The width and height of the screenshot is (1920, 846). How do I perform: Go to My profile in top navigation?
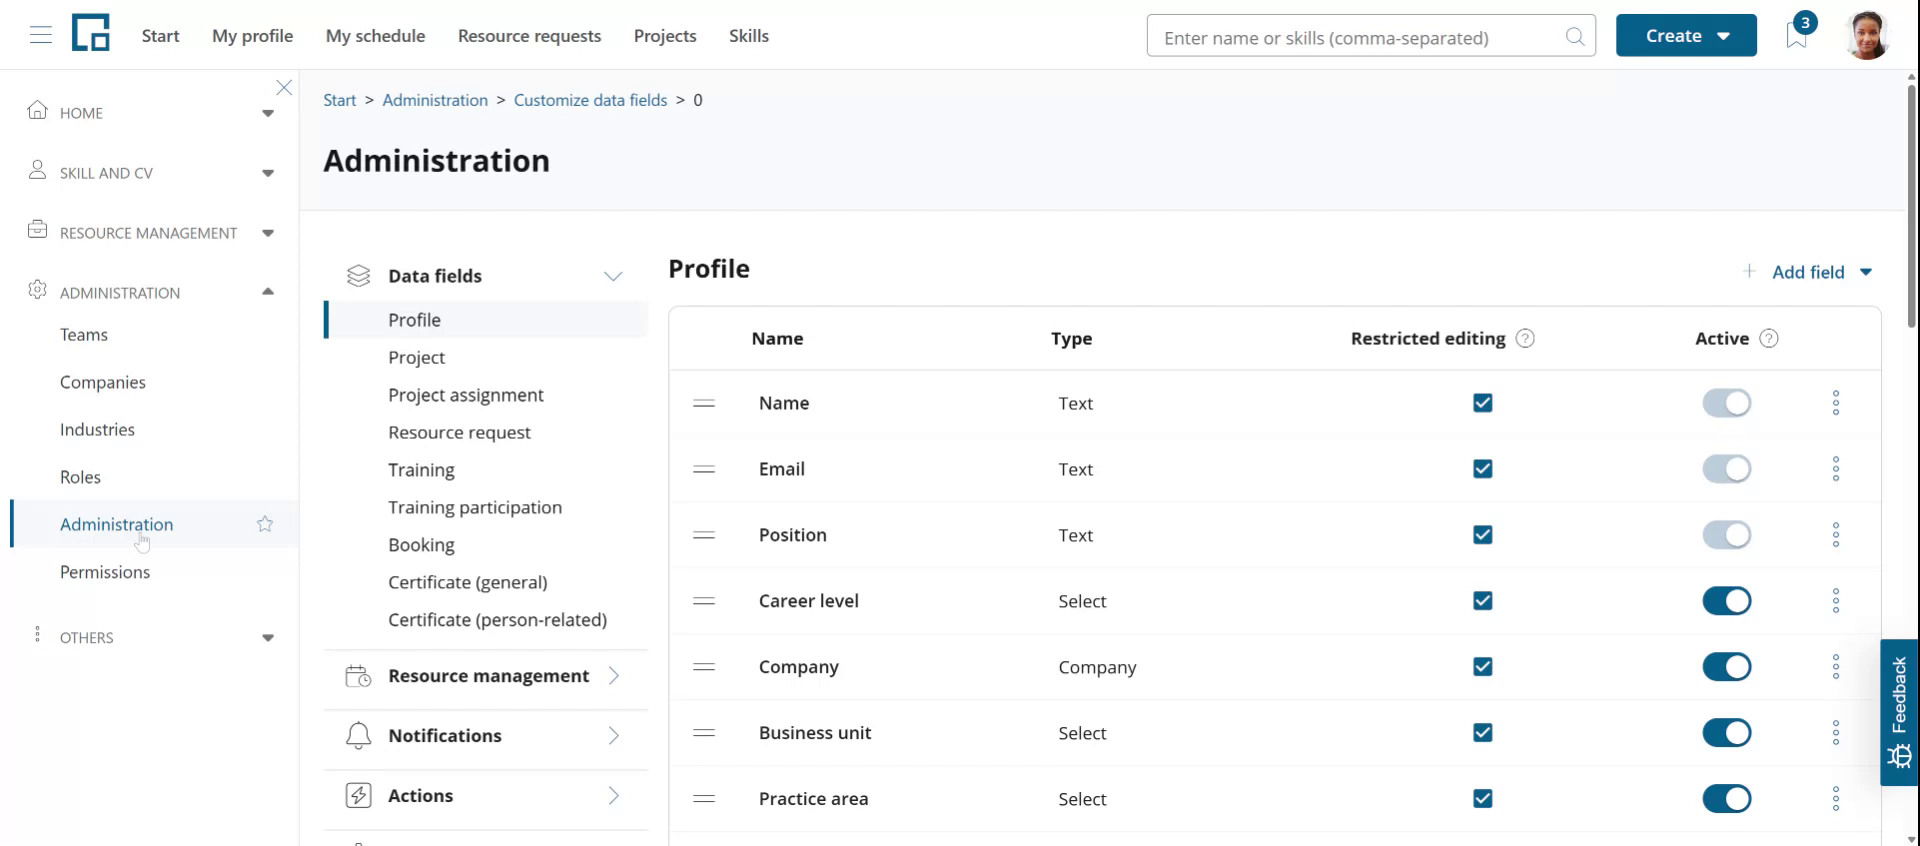[252, 36]
